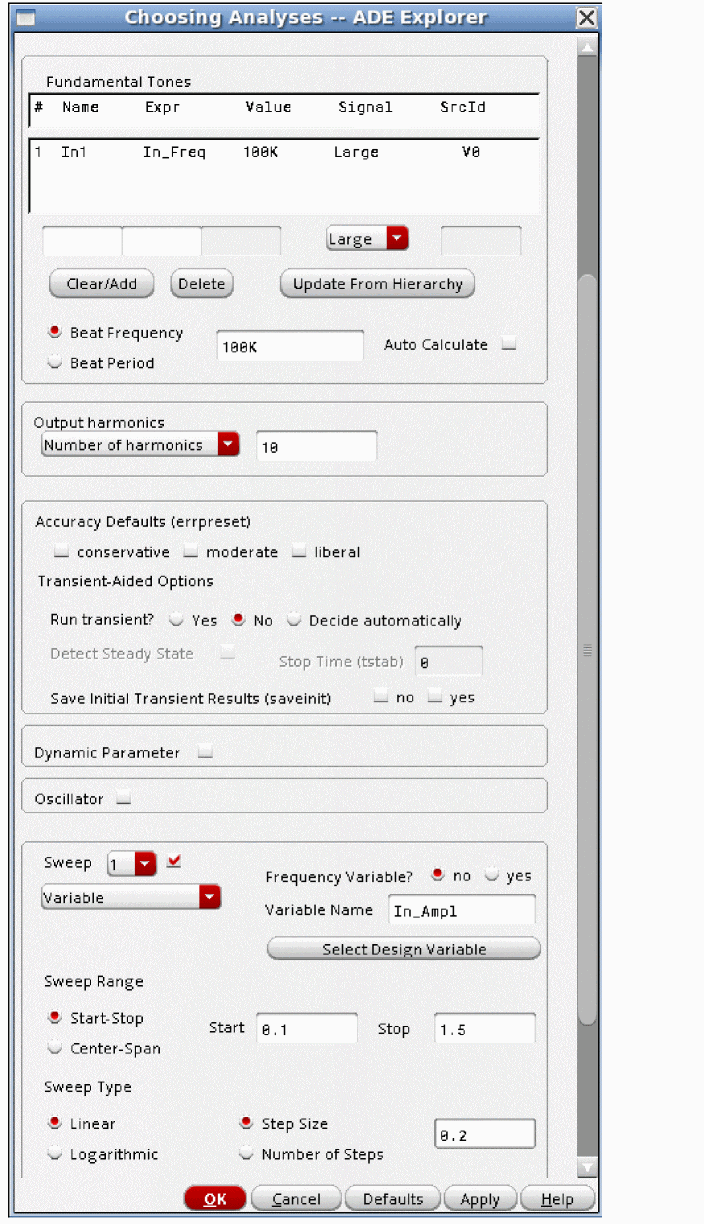
Task: Click the step size 0.2 field
Action: click(x=485, y=1134)
